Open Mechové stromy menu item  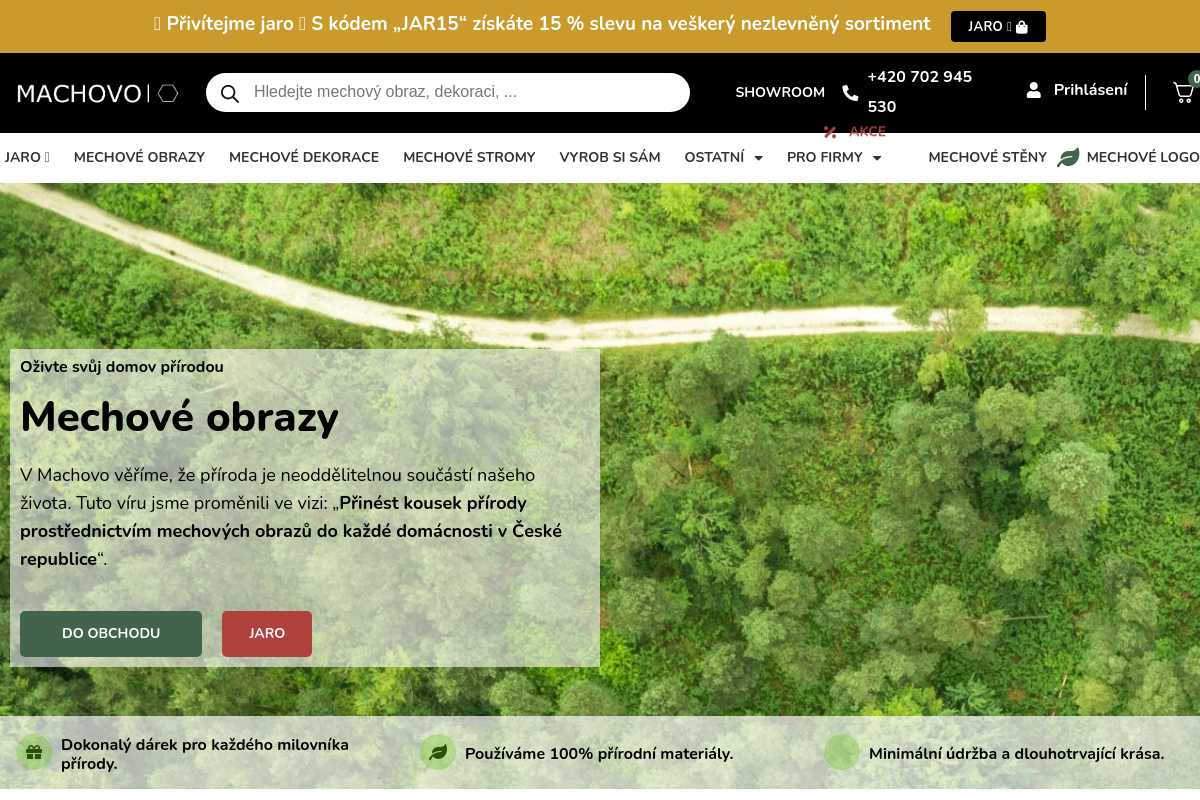tap(469, 157)
